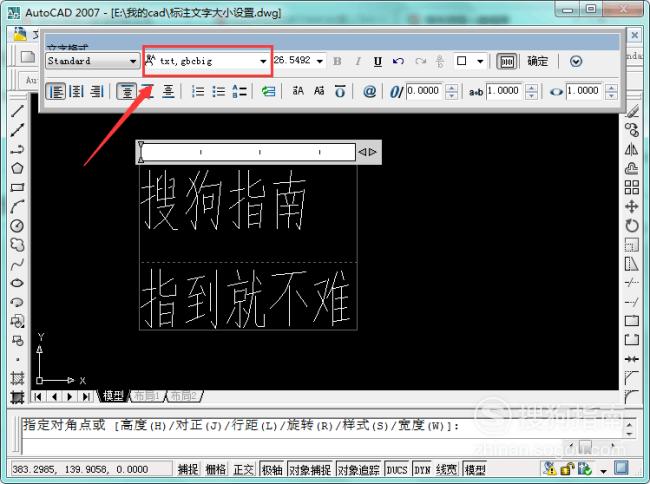Select the Offset modify tool
Viewport: 650px width, 484px height.
point(631,168)
